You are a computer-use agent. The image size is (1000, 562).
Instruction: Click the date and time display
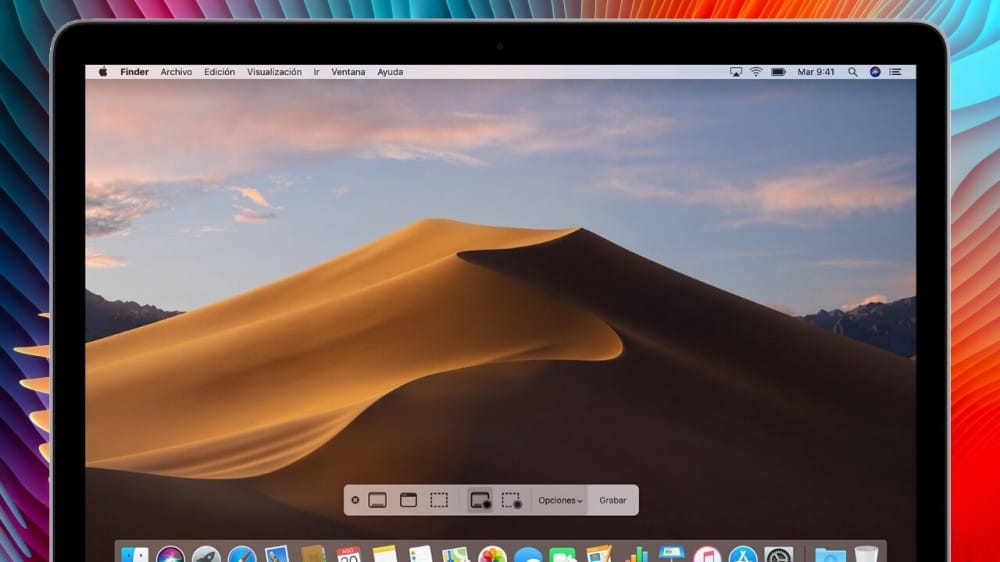[x=817, y=72]
